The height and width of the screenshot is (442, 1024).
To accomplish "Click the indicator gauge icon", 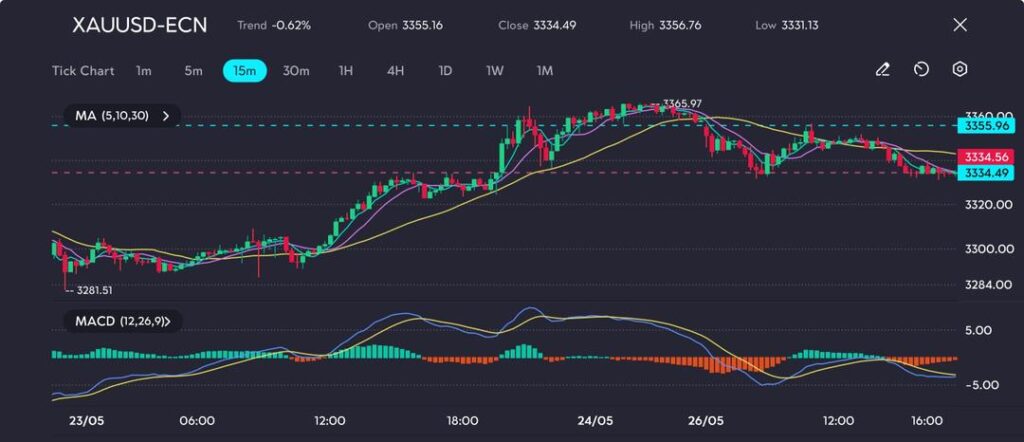I will pos(921,70).
